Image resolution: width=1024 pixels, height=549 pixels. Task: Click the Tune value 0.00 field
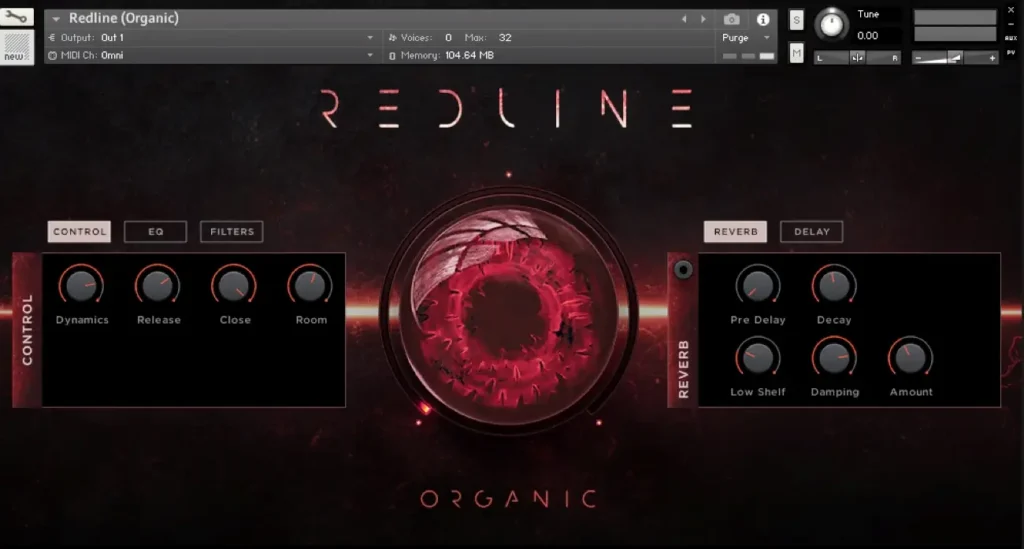pos(868,36)
